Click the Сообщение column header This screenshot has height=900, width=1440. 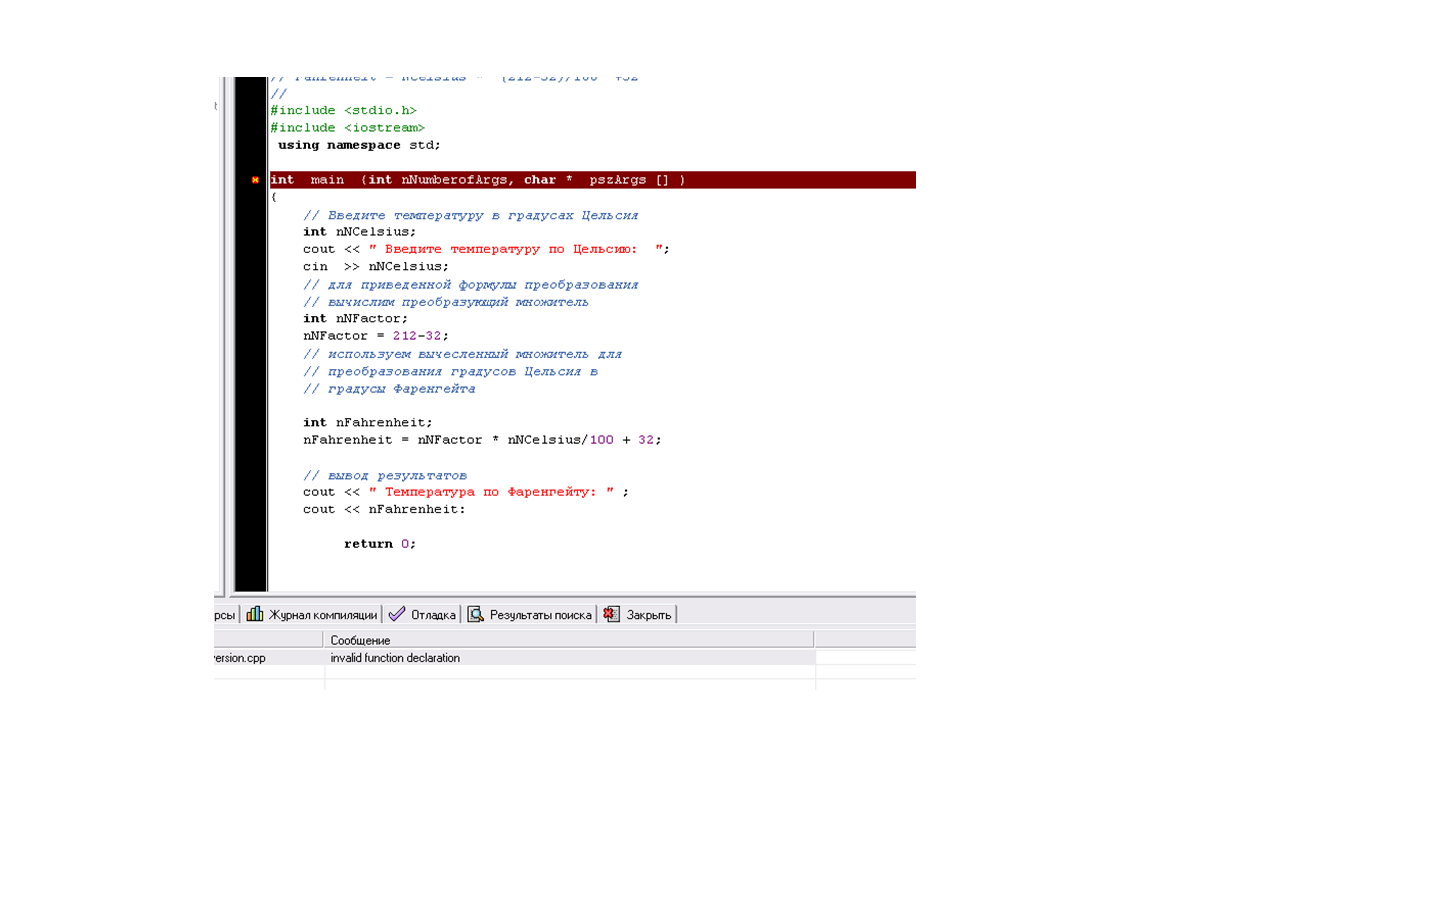pyautogui.click(x=568, y=640)
